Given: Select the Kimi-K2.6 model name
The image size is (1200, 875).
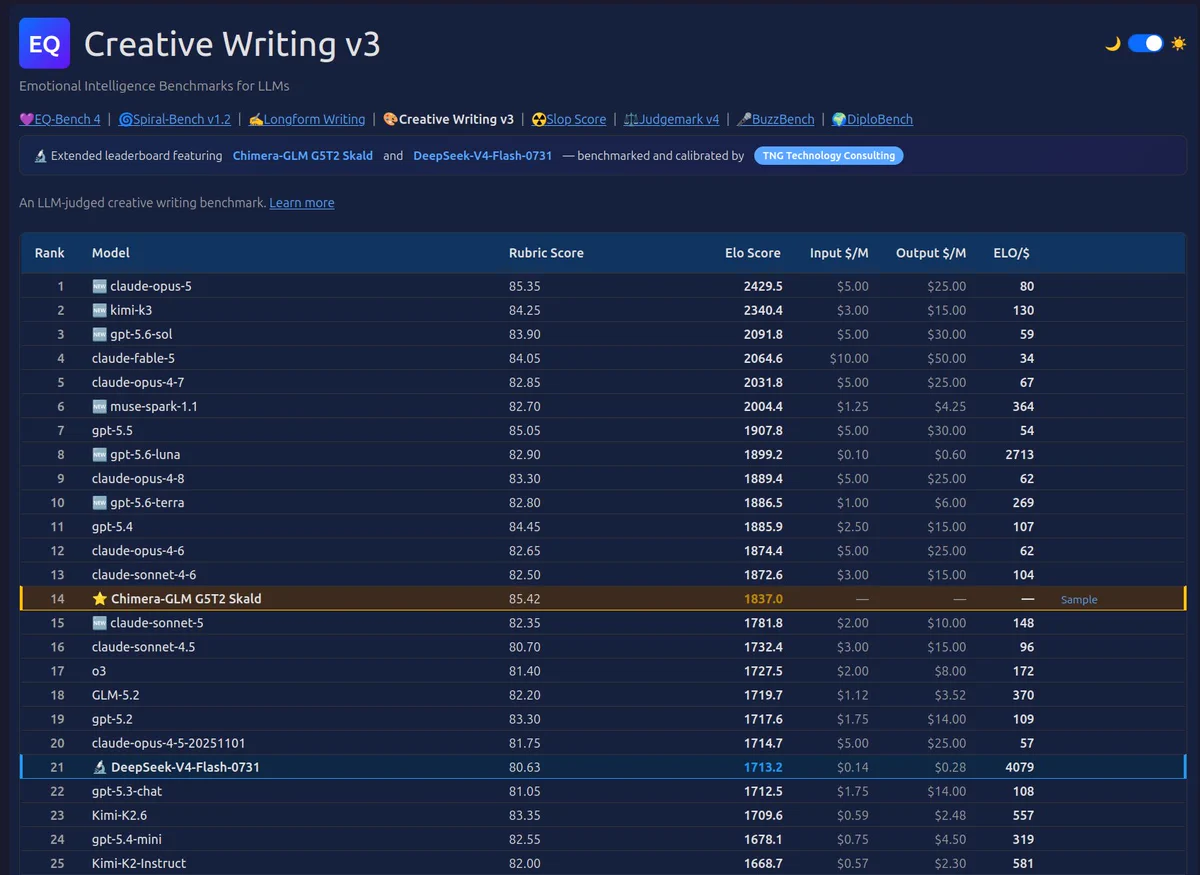Looking at the screenshot, I should tap(121, 815).
